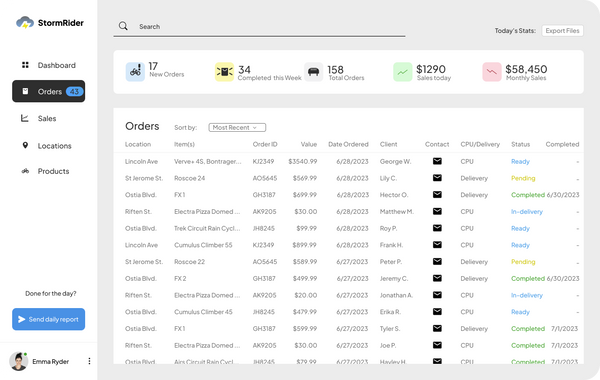This screenshot has width=600, height=380.
Task: Select the Orders menu item
Action: tap(49, 91)
